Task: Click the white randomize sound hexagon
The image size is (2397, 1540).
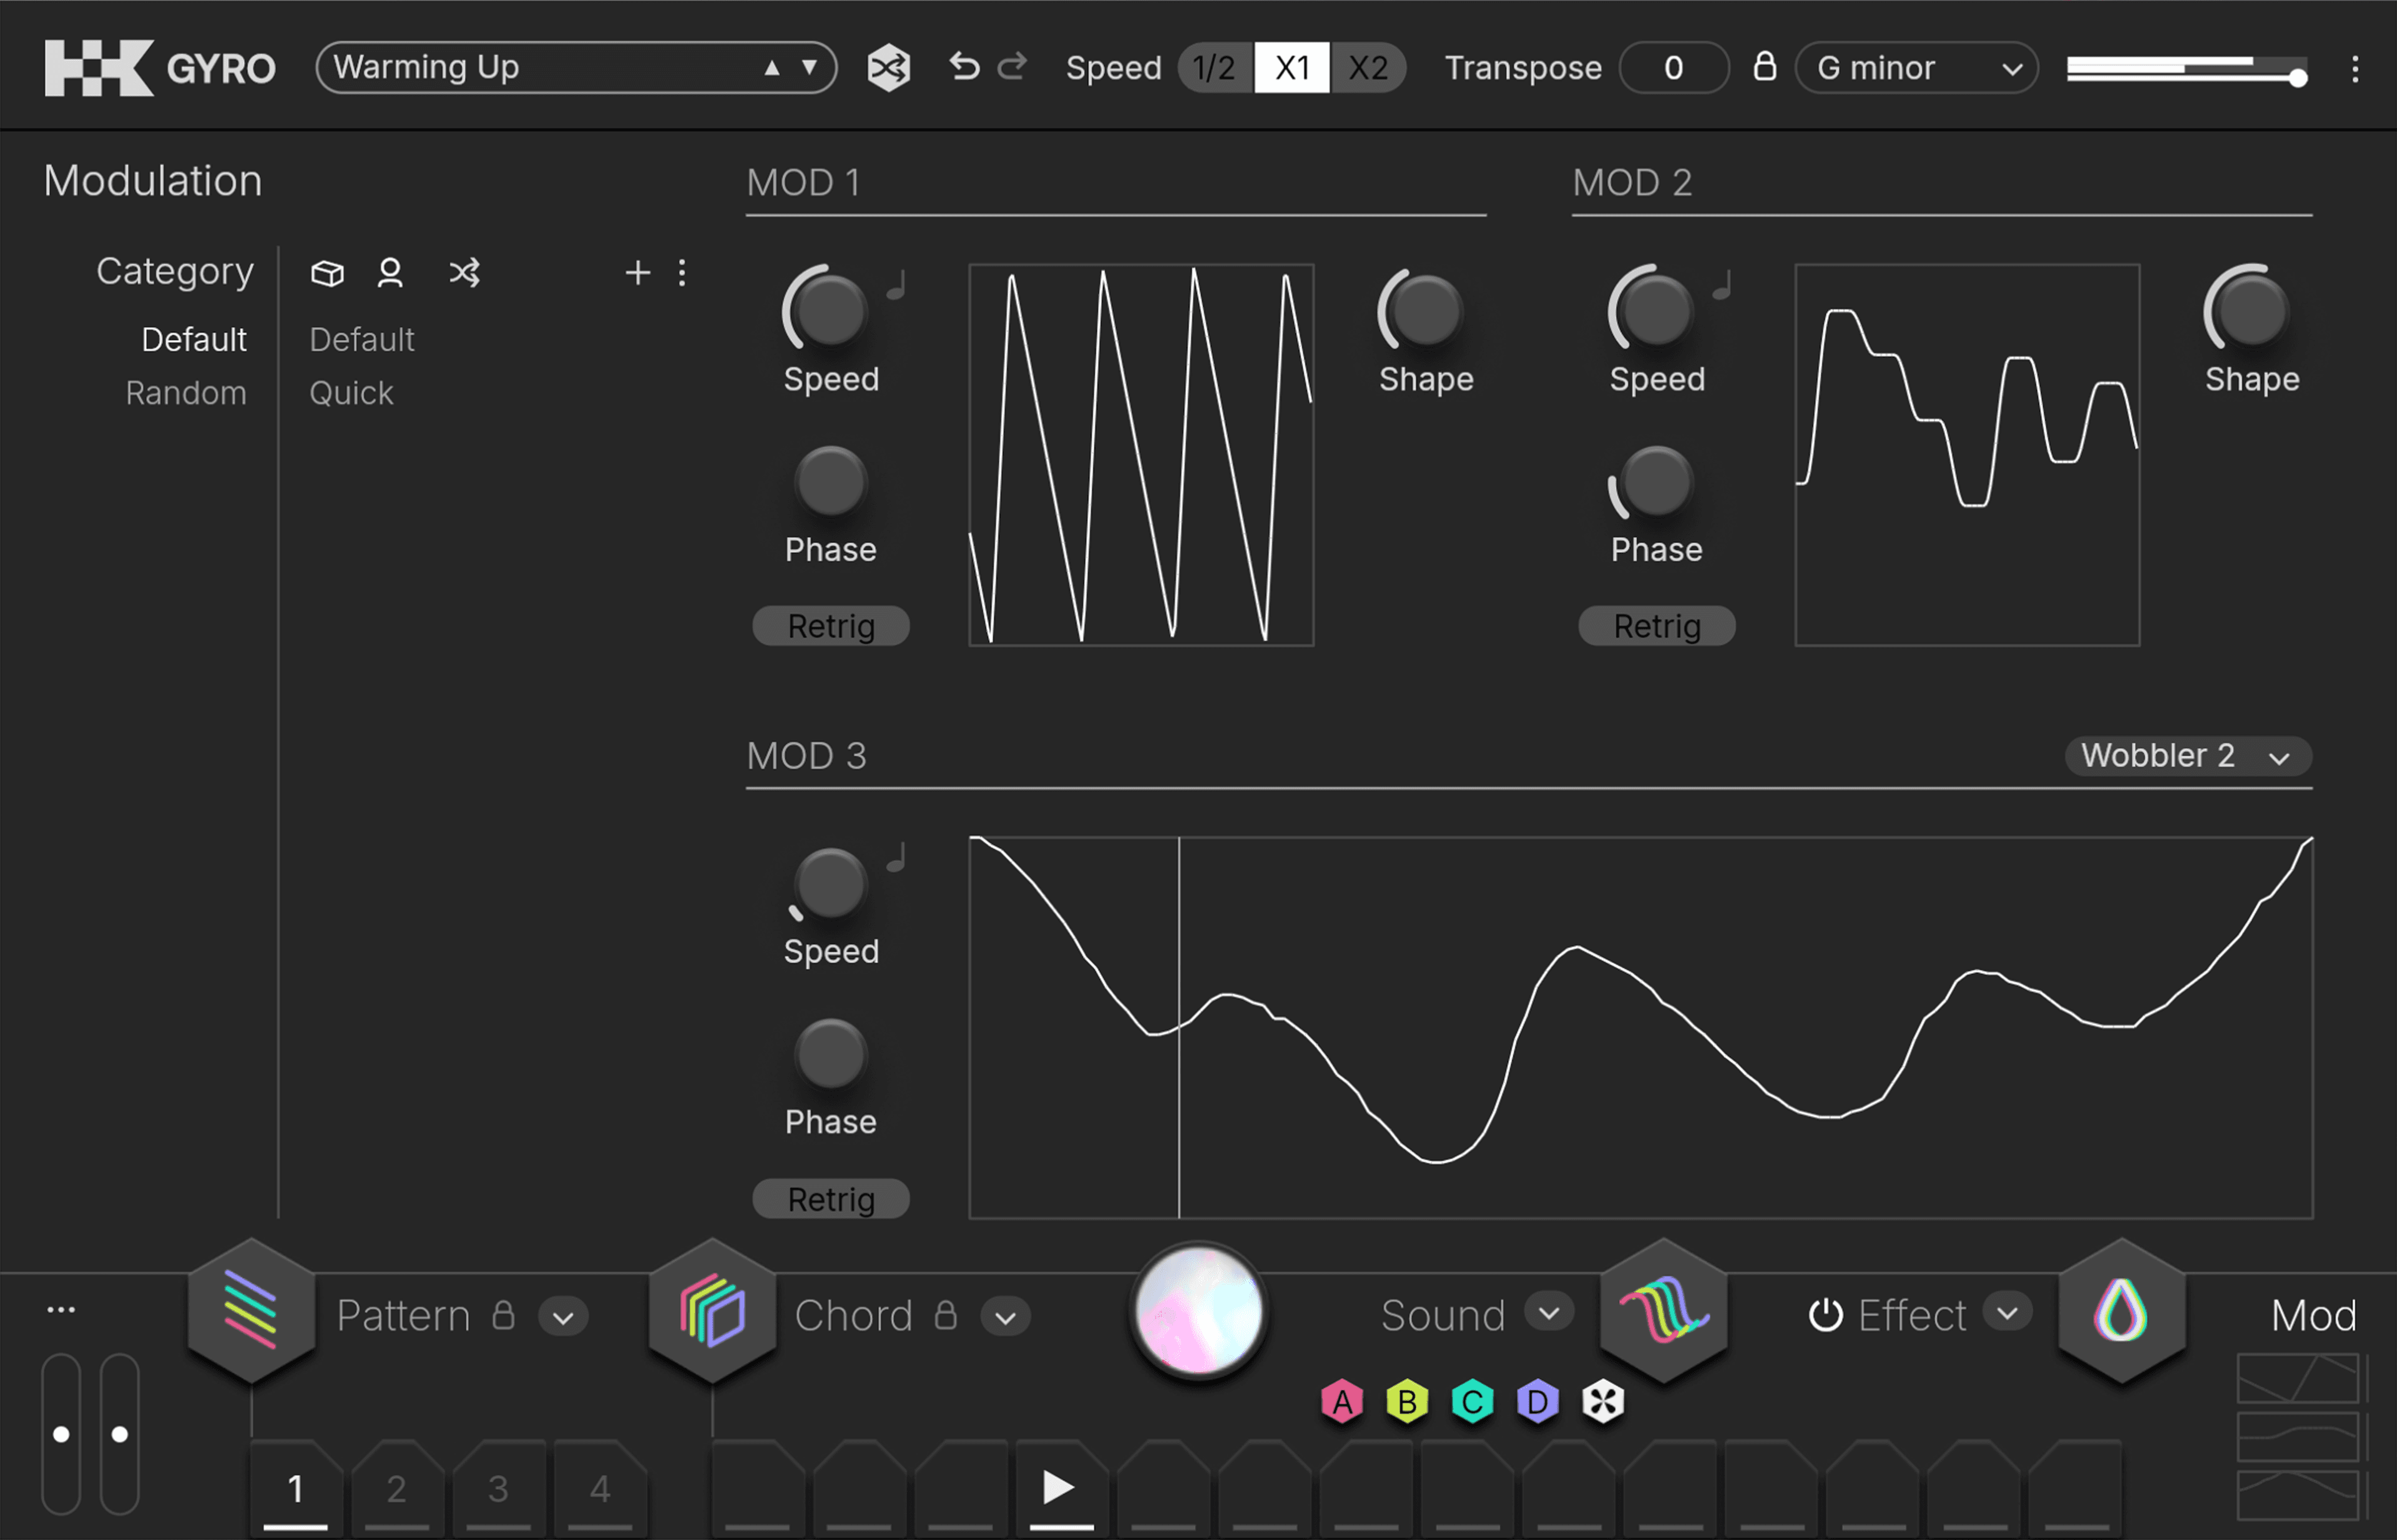Action: (1602, 1402)
